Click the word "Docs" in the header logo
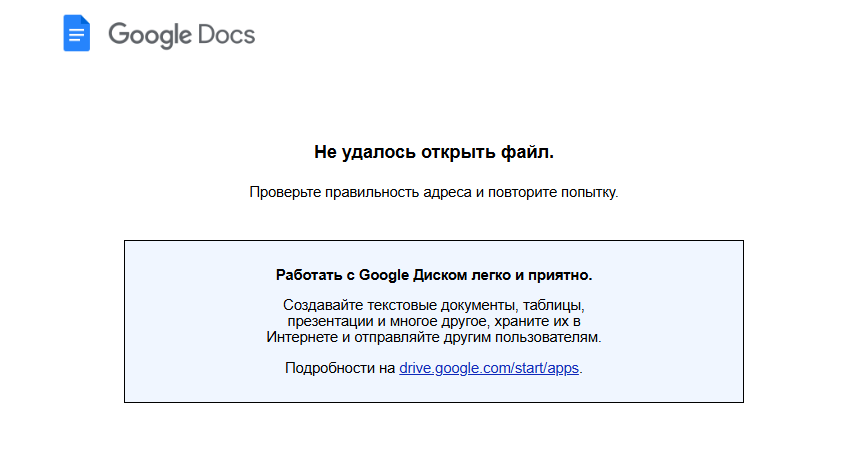 tap(227, 34)
